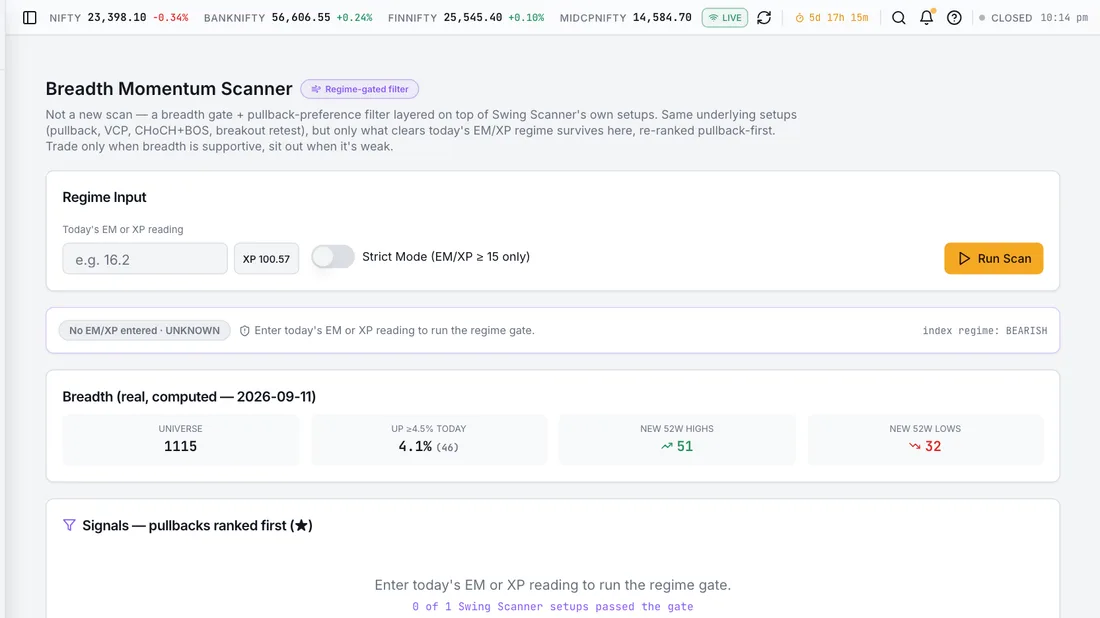This screenshot has height=618, width=1100.
Task: Open notifications bell icon
Action: [x=927, y=18]
